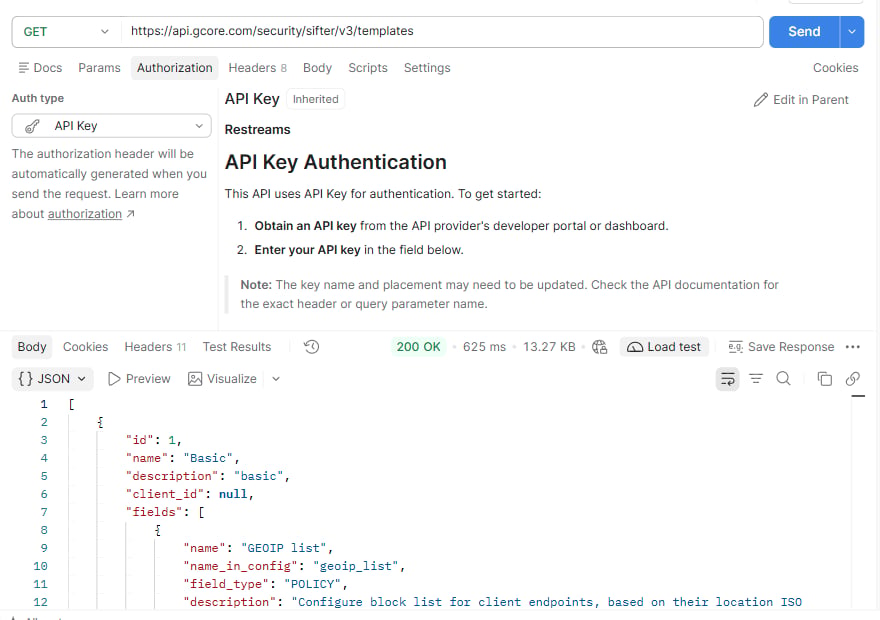Open the response history clock icon
Screen dimensions: 880x620
(311, 347)
